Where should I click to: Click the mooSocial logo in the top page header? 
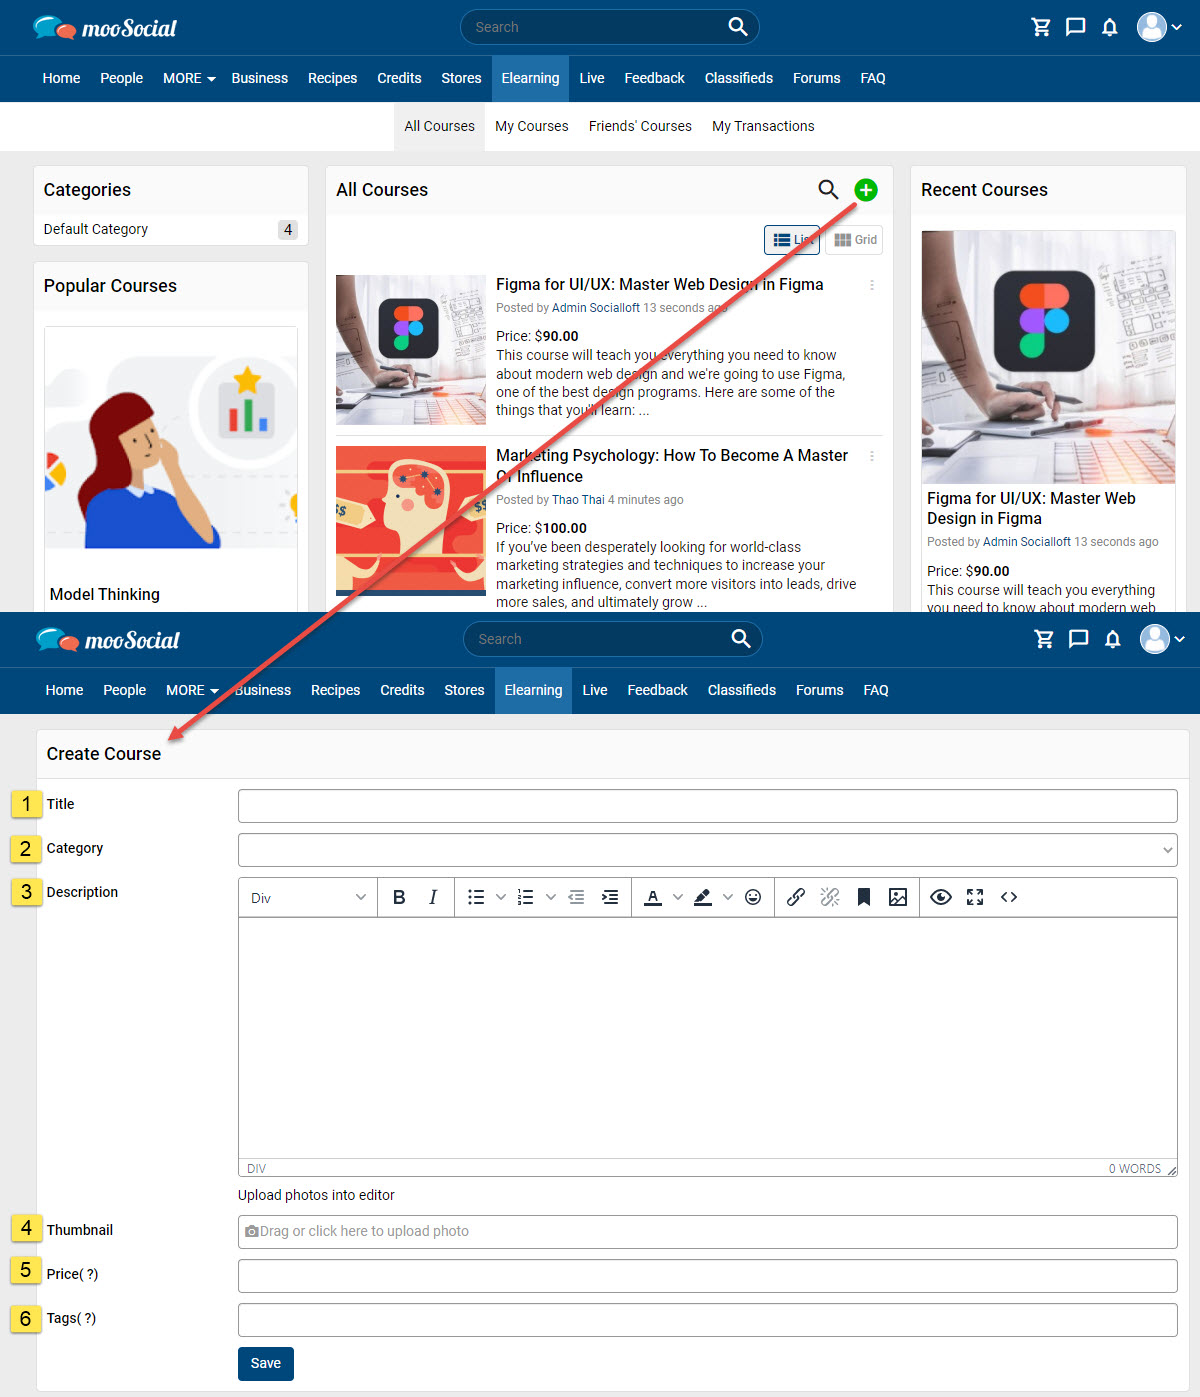(105, 28)
